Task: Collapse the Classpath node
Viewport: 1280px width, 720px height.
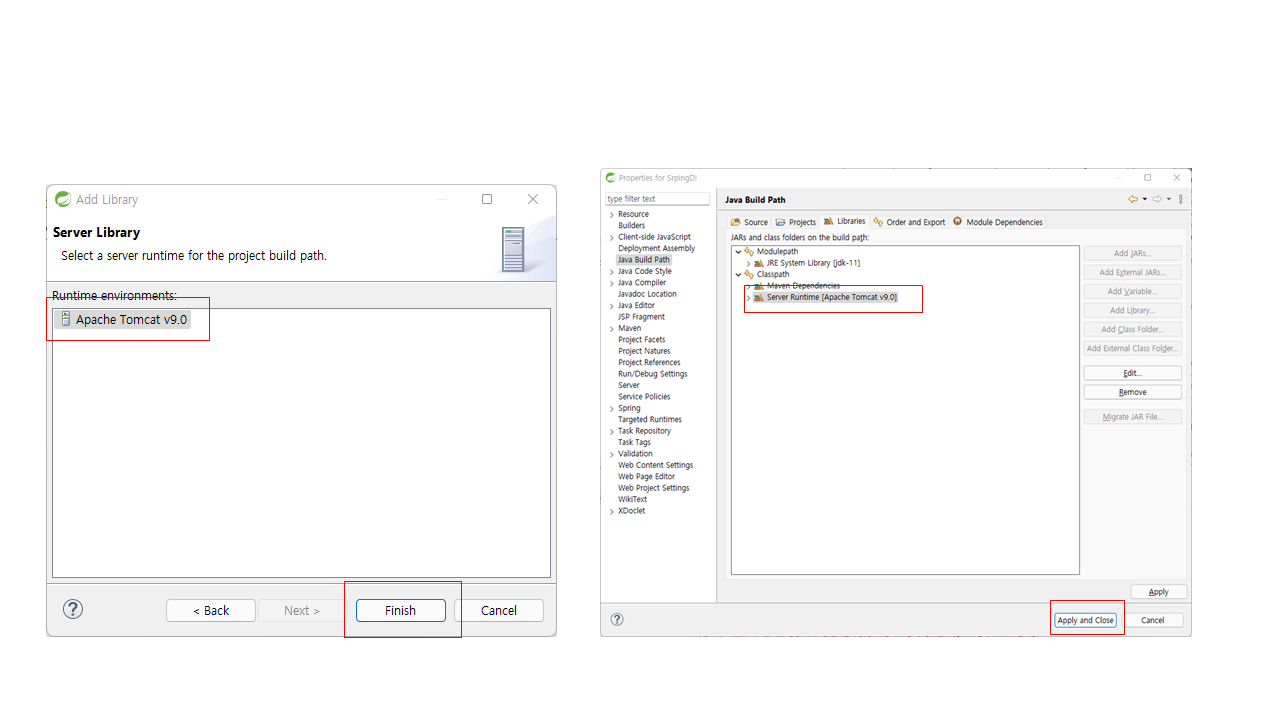Action: (738, 274)
